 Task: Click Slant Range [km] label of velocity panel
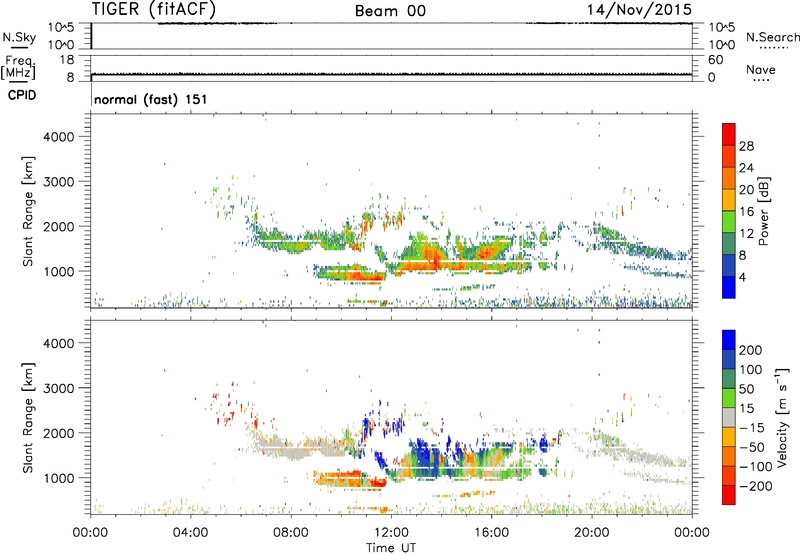(x=28, y=418)
